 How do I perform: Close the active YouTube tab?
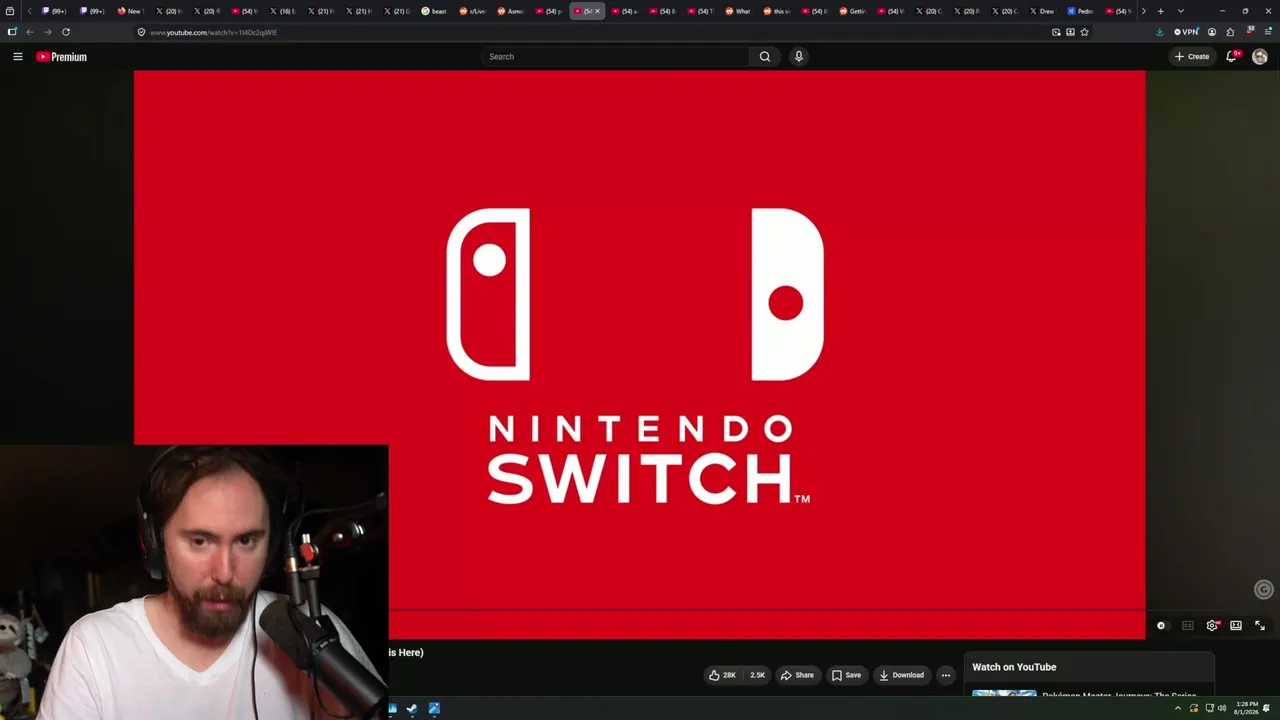pyautogui.click(x=598, y=11)
